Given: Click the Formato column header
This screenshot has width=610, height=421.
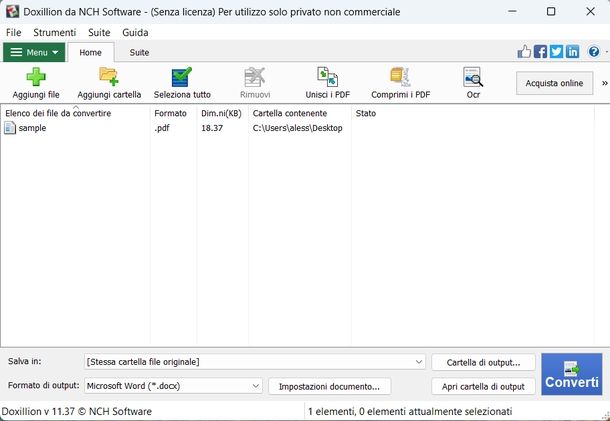Looking at the screenshot, I should point(174,113).
